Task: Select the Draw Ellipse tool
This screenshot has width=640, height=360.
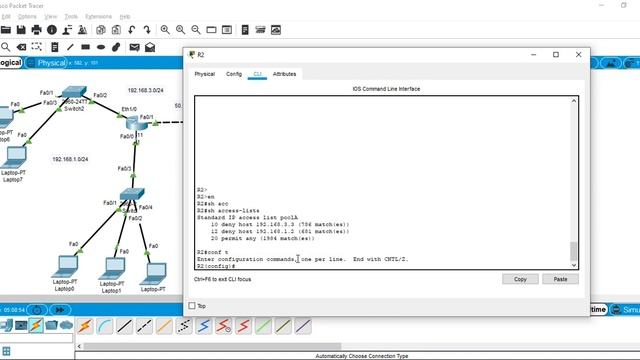Action: [x=101, y=47]
